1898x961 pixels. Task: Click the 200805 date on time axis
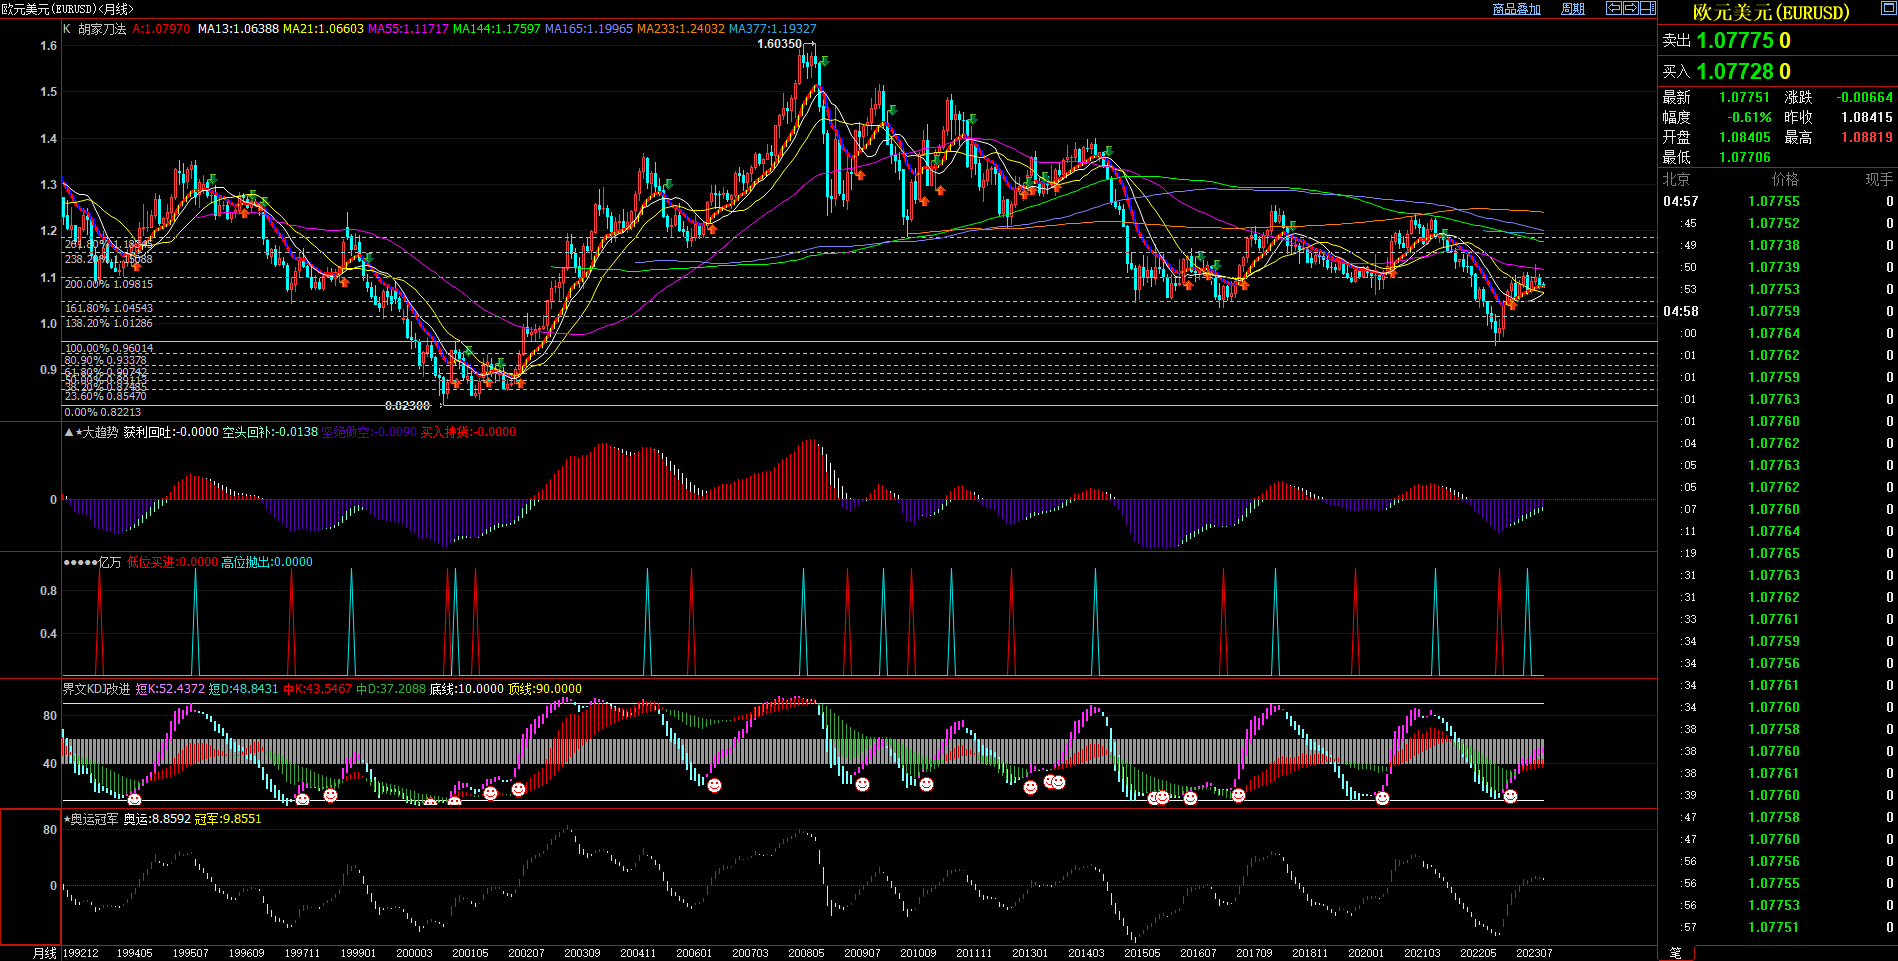point(806,953)
